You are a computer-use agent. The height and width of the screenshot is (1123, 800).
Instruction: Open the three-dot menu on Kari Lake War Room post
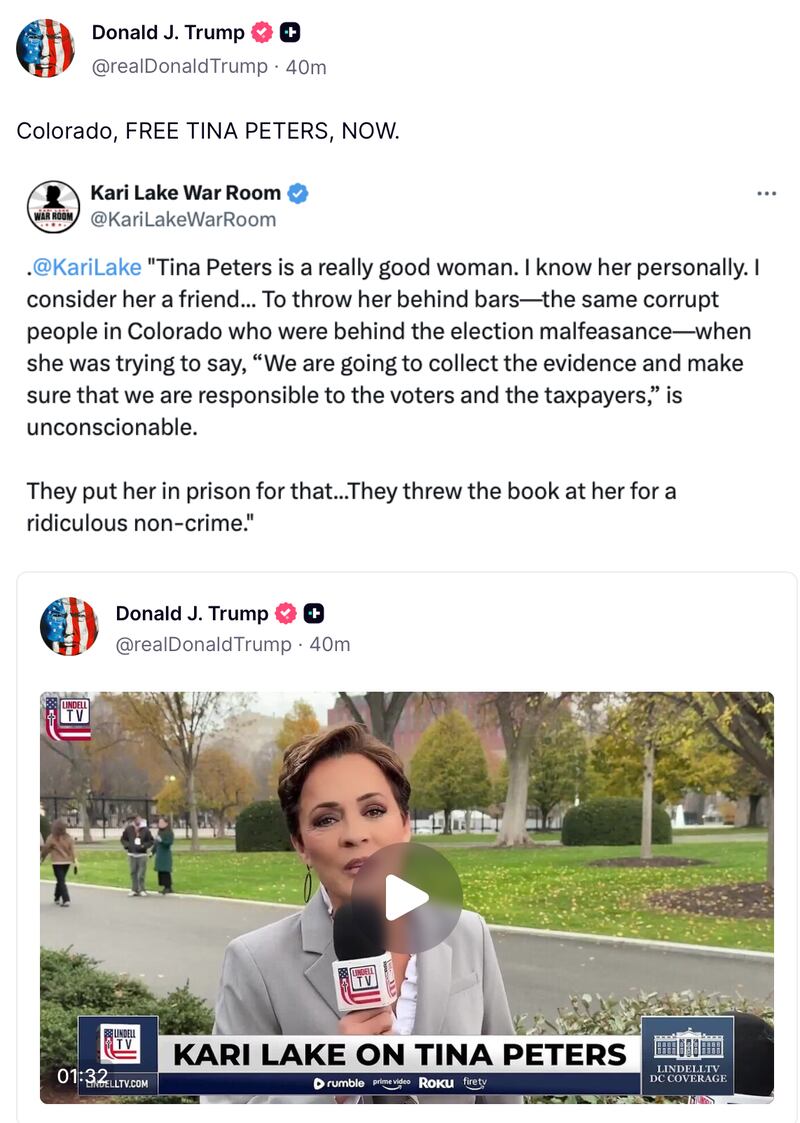click(x=766, y=193)
